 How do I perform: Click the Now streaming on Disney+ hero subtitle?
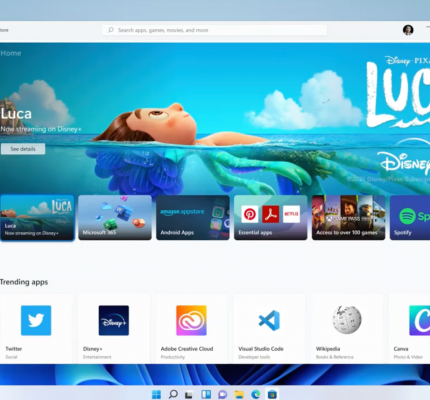[x=41, y=129]
